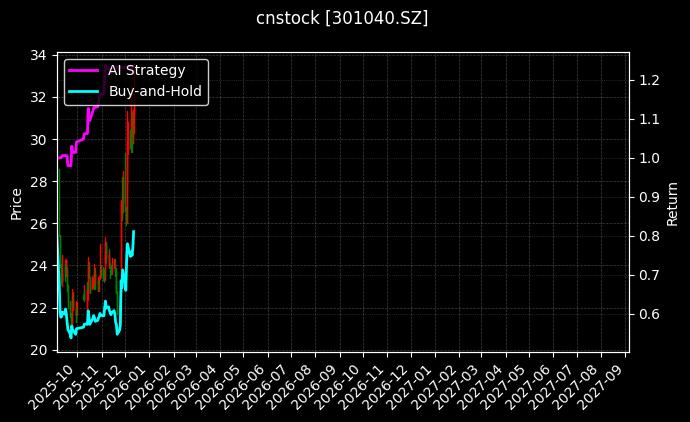
Task: Click the 20 price tick label
Action: click(x=41, y=350)
